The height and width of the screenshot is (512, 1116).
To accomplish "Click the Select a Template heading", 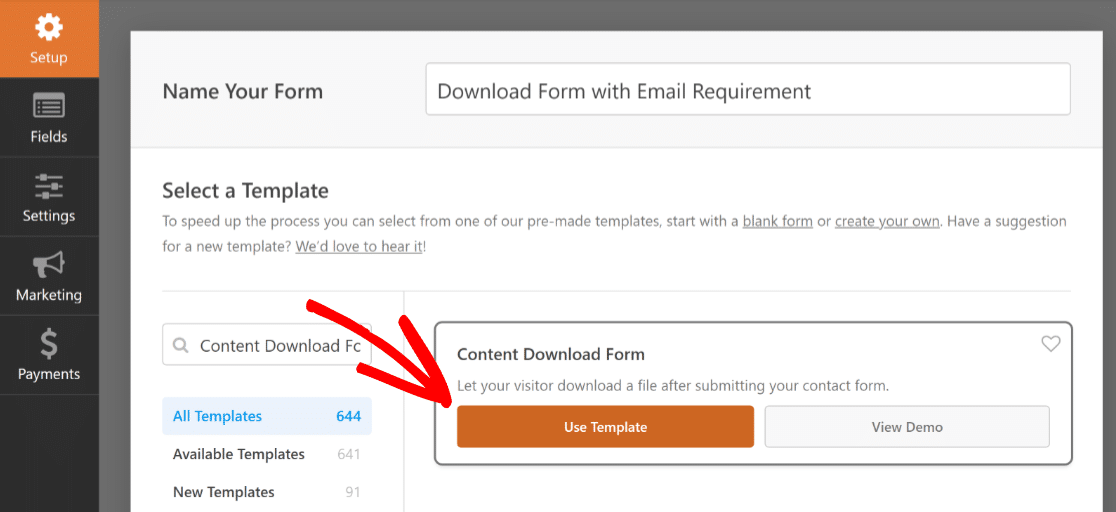I will coord(246,191).
